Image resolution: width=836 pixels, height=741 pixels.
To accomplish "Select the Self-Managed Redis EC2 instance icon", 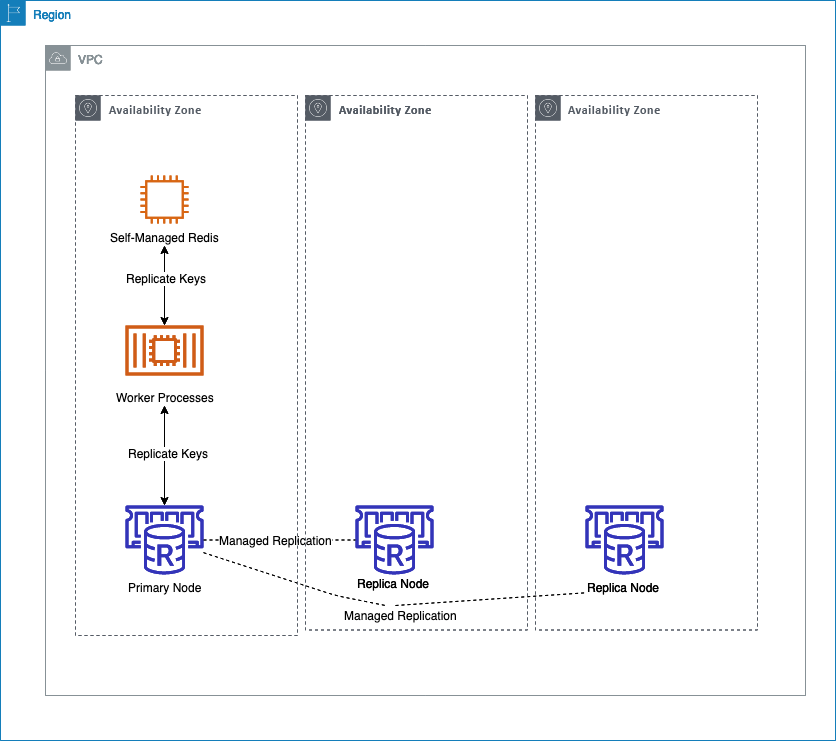I will [164, 199].
